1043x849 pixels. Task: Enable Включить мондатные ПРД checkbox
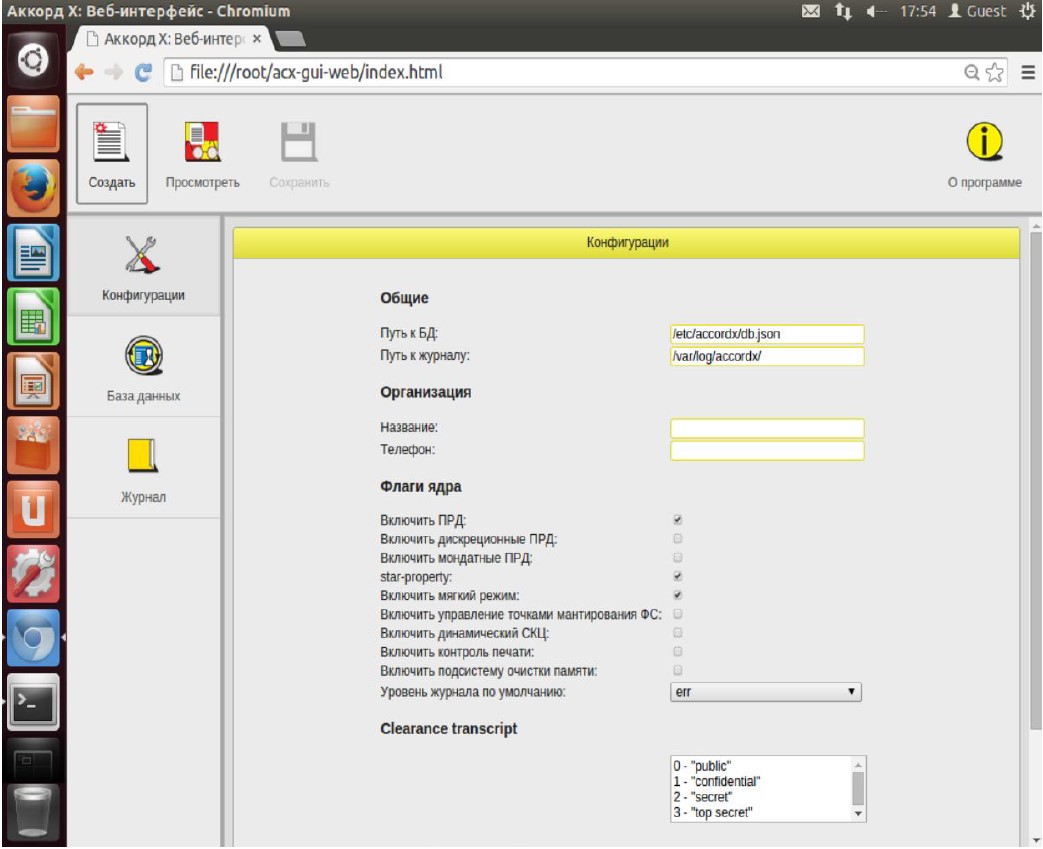[x=677, y=558]
